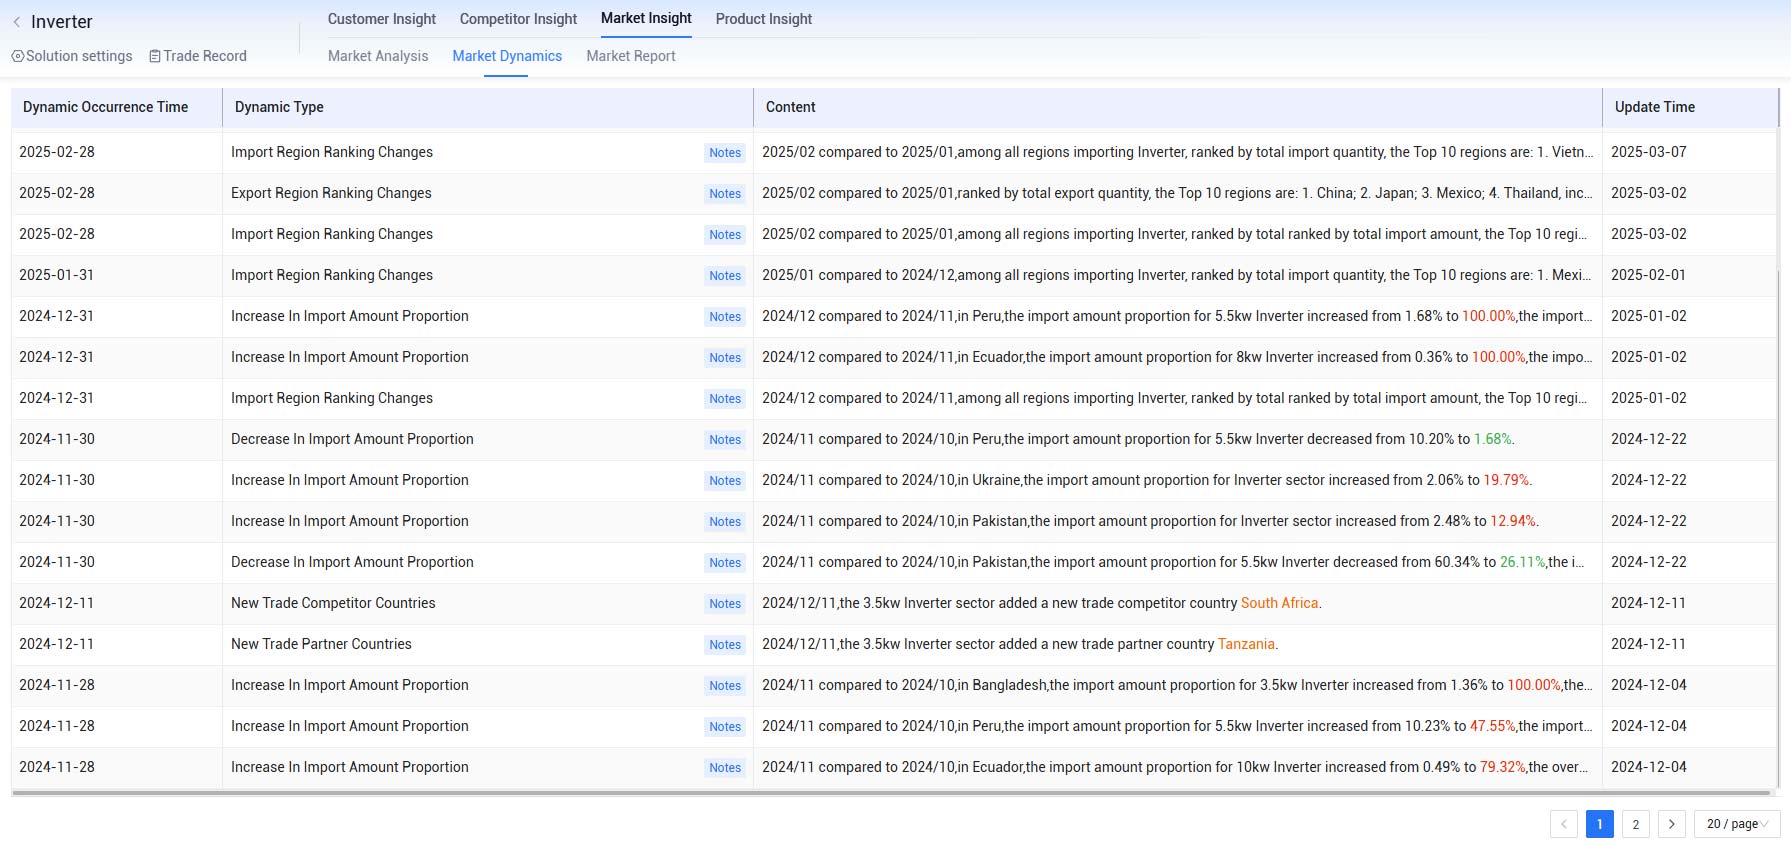Open Notes for New Trade Partner Countries row

(x=725, y=645)
